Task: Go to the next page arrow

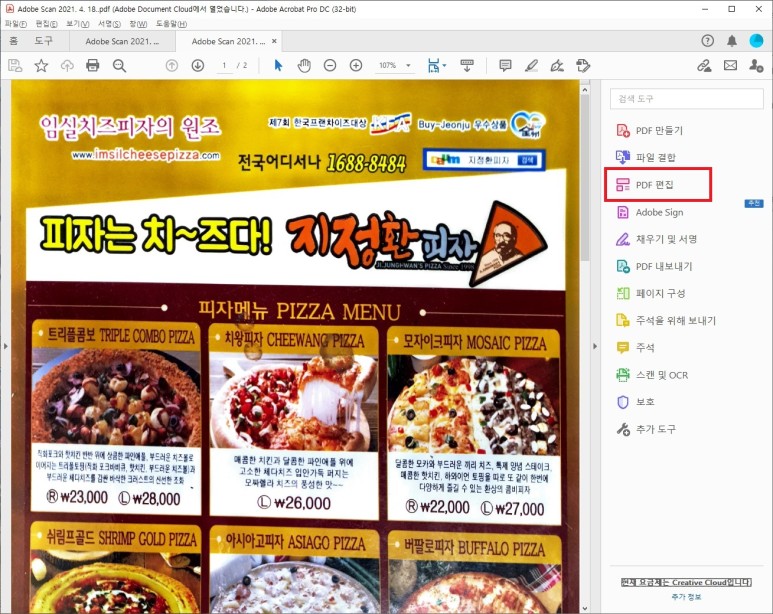Action: [x=198, y=65]
